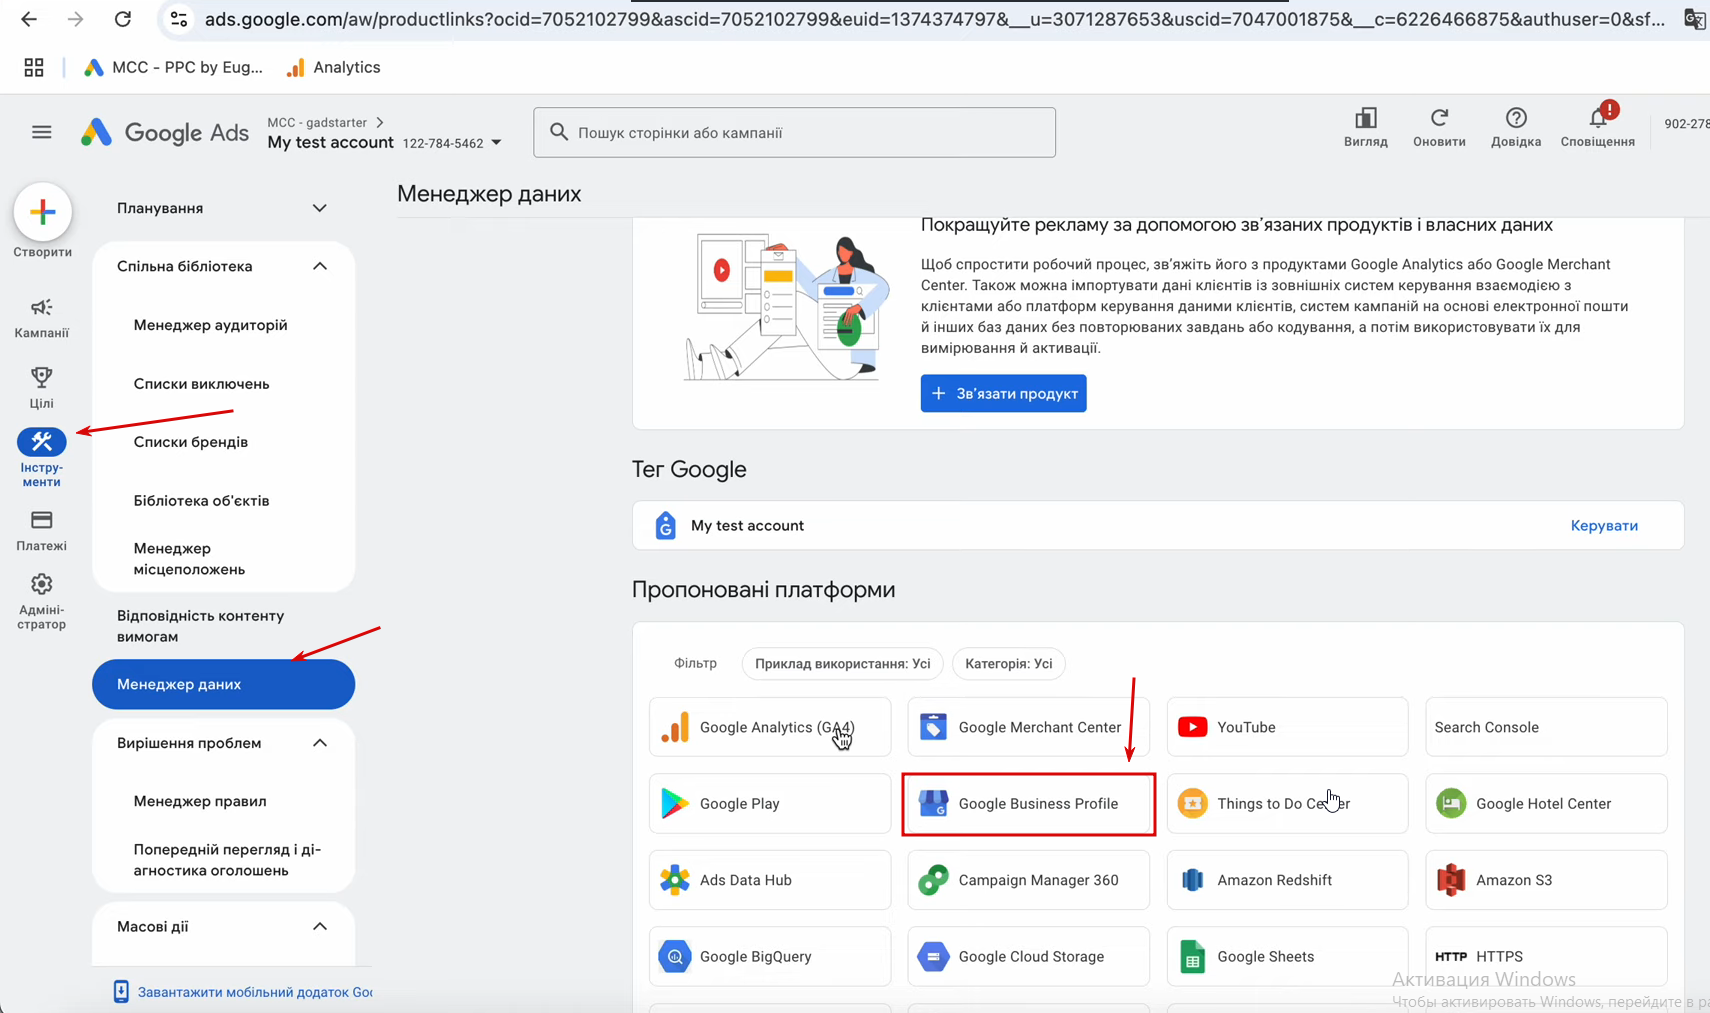View site information icon in address bar
1710x1013 pixels.
(179, 19)
